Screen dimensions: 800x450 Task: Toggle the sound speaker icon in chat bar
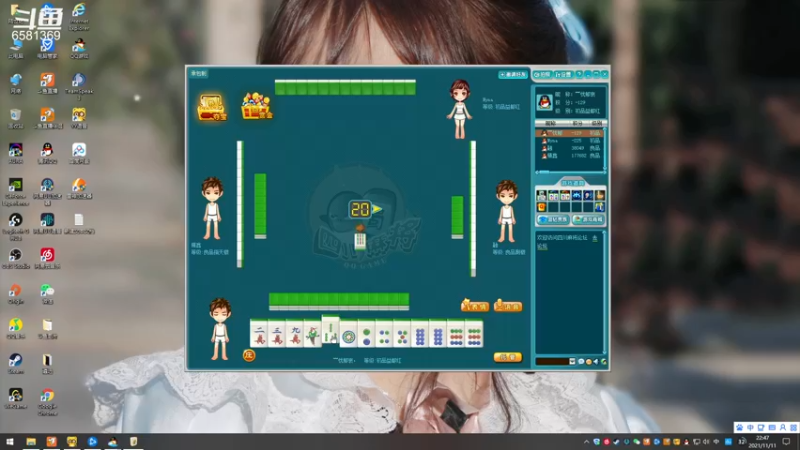(596, 361)
